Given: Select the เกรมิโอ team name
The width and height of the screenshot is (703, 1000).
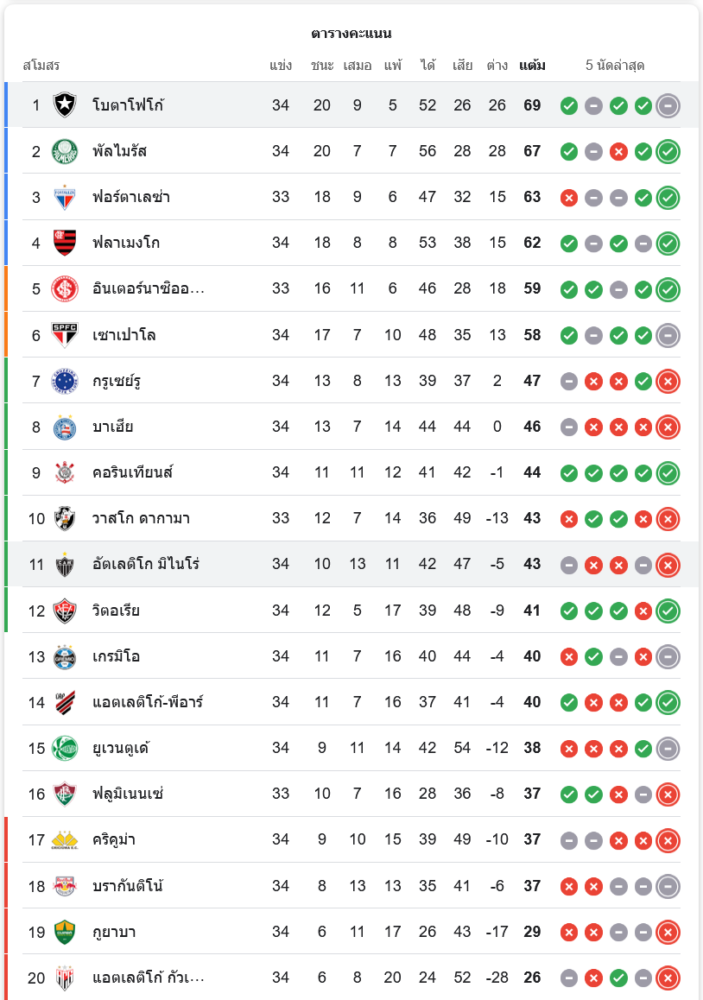Looking at the screenshot, I should coord(116,656).
